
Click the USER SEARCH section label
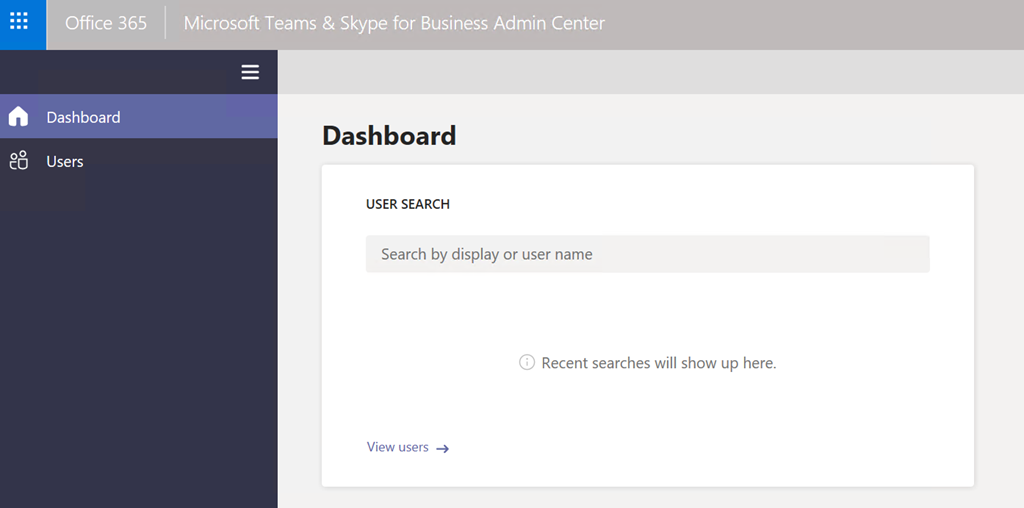408,204
